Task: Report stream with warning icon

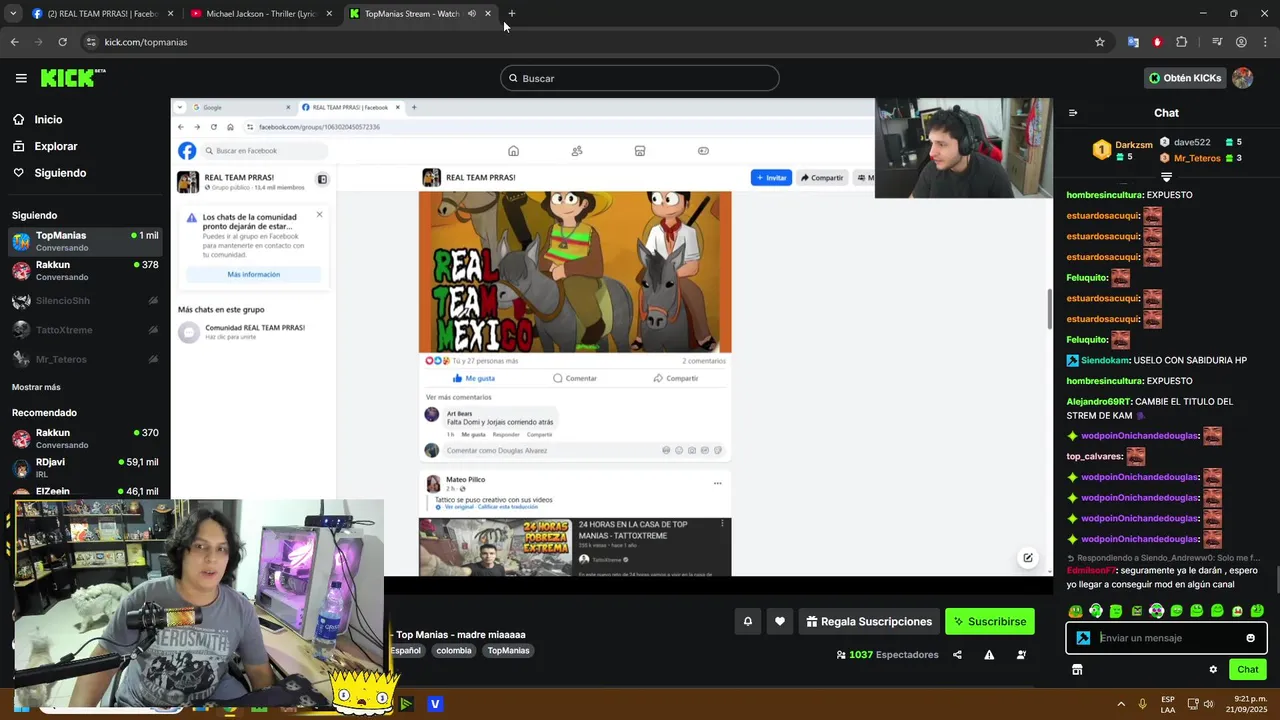Action: coord(989,655)
